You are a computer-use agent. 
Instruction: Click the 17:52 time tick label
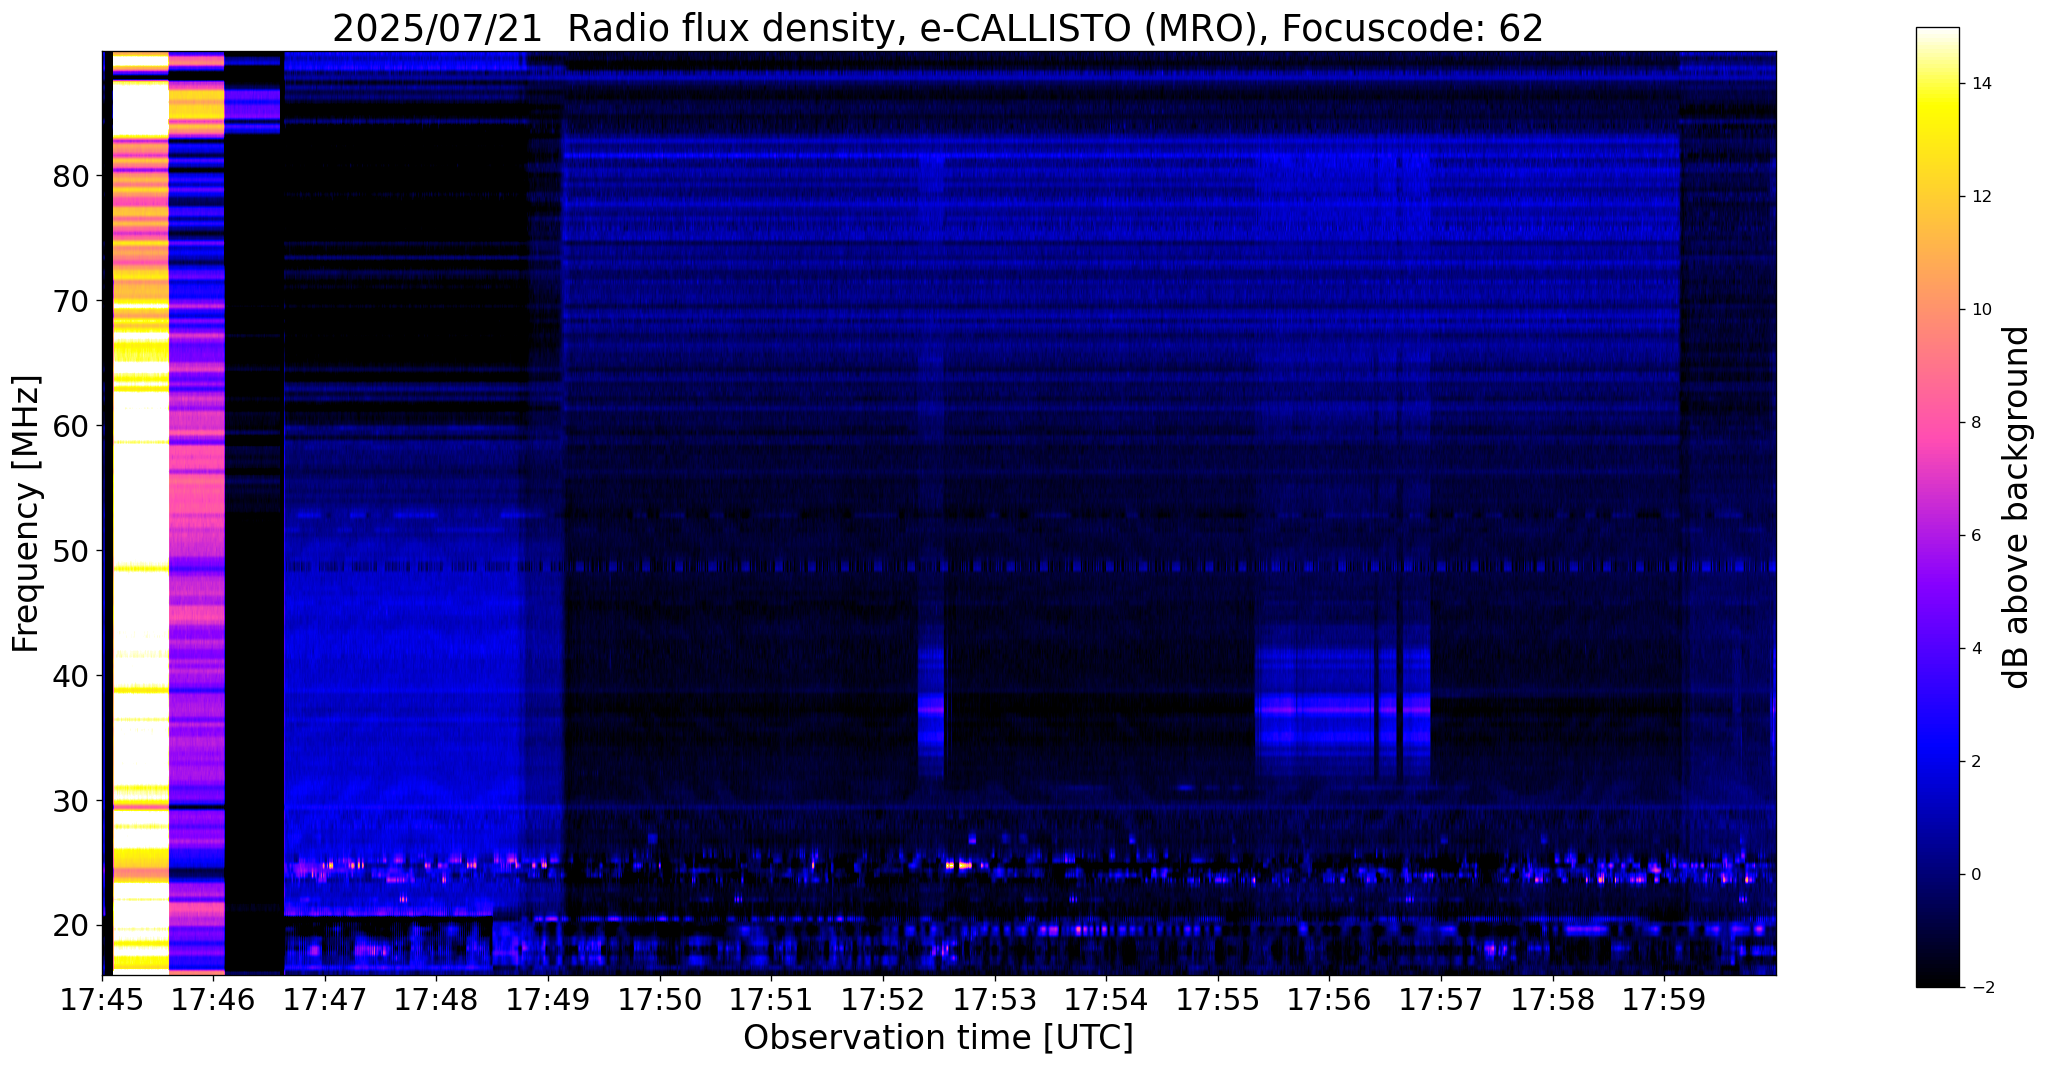tap(883, 1000)
